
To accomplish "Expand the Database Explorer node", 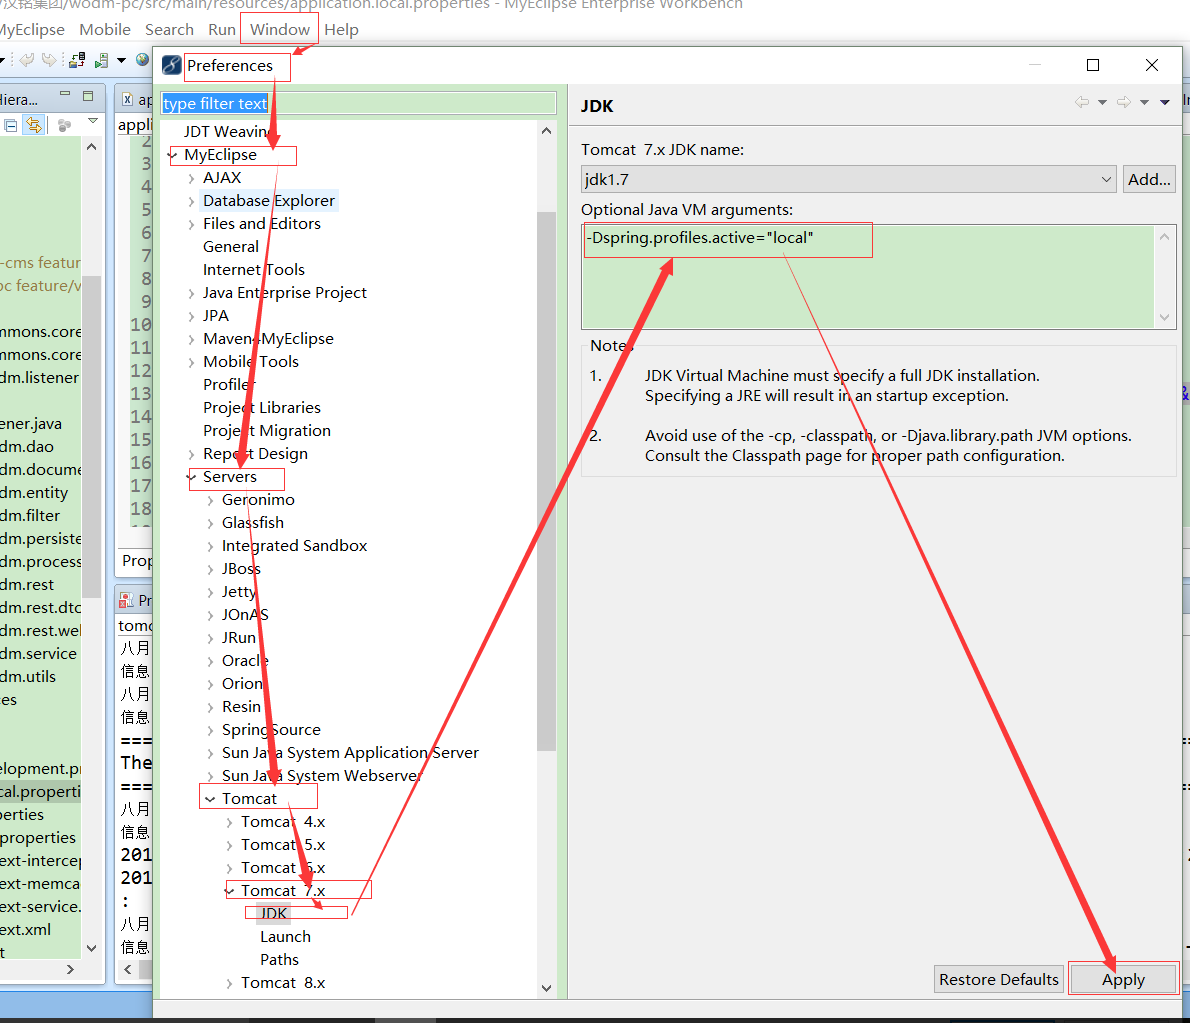I will (191, 201).
